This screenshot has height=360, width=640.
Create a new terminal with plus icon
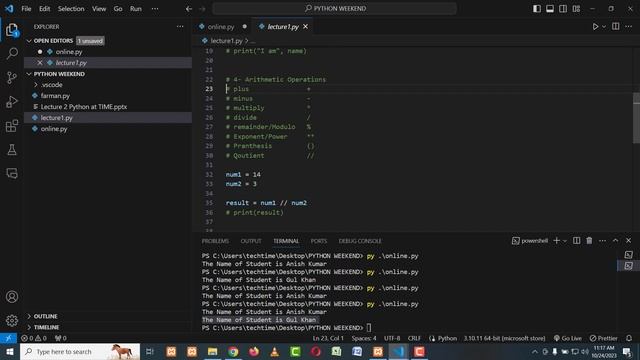point(556,241)
